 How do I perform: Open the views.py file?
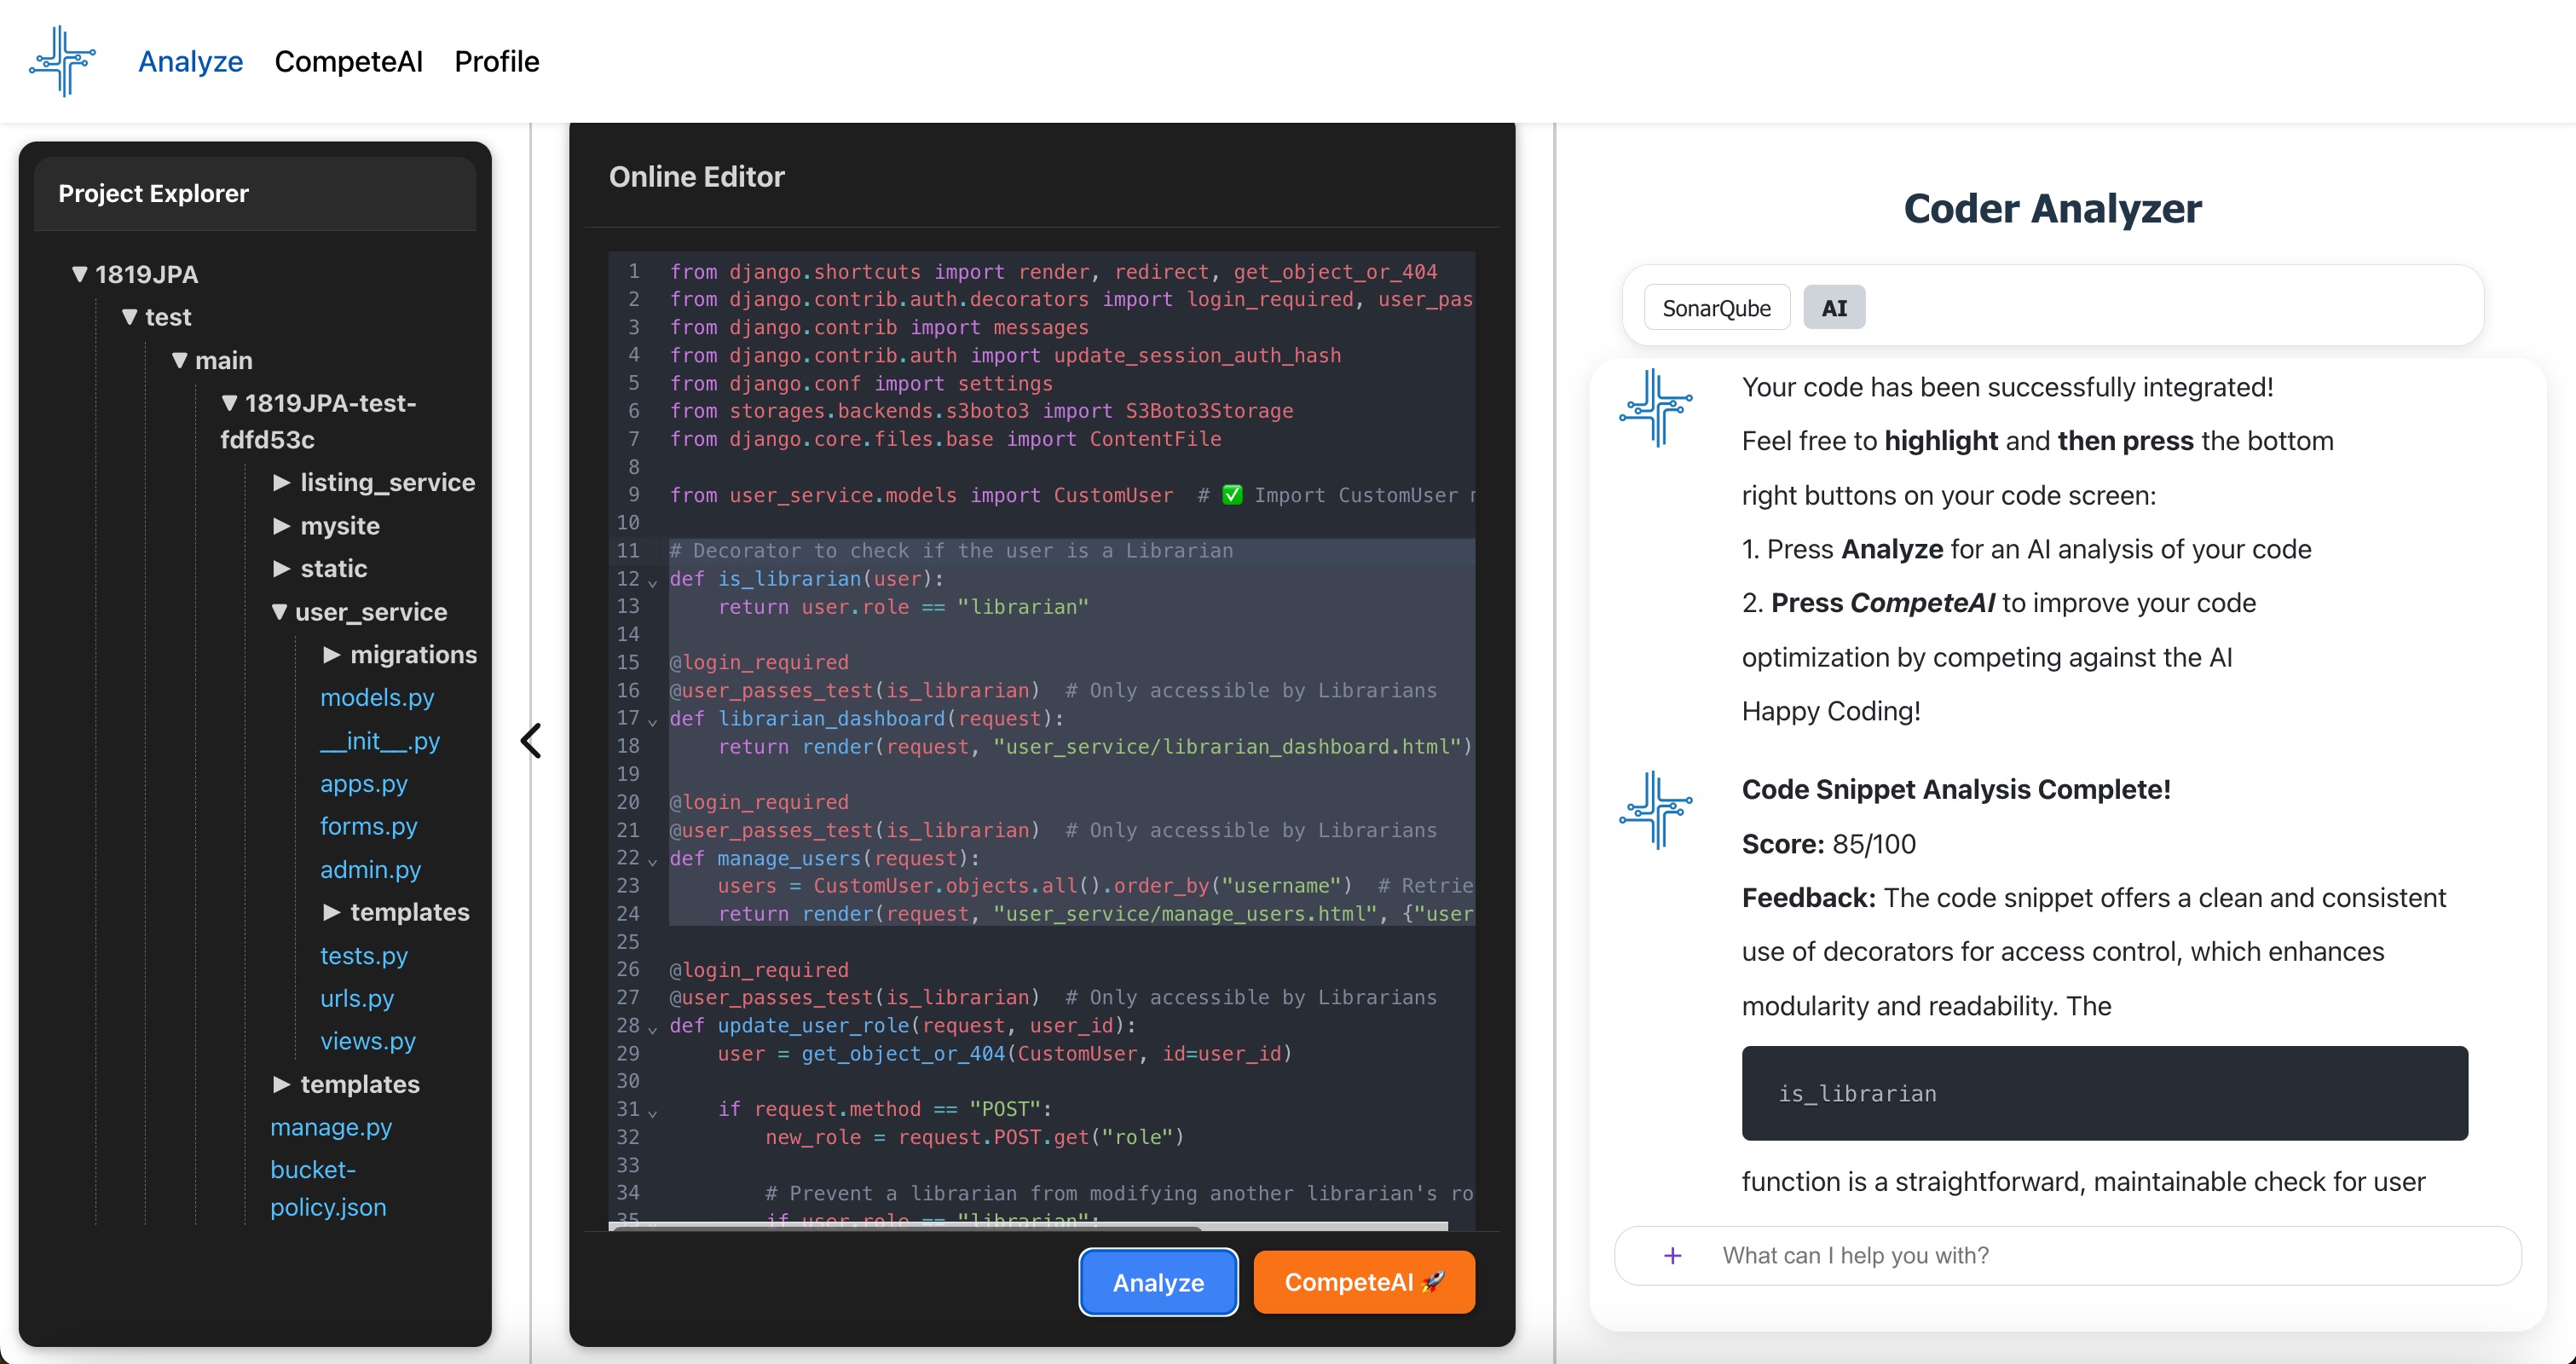pos(367,1041)
